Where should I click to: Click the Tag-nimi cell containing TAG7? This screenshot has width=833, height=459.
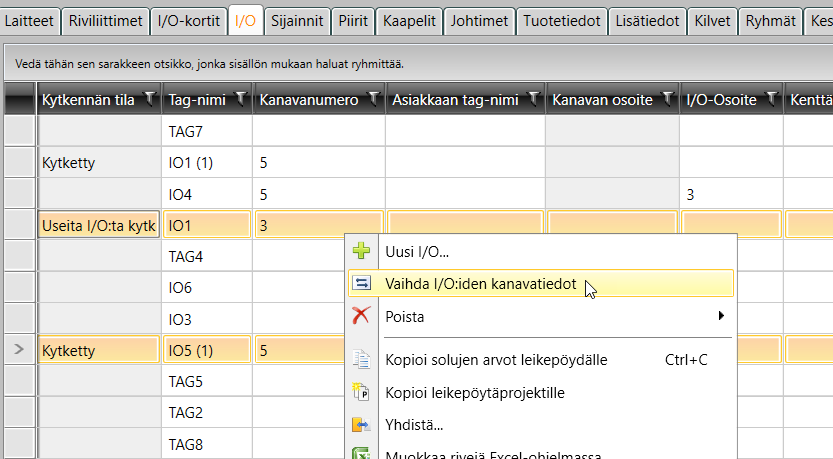207,131
